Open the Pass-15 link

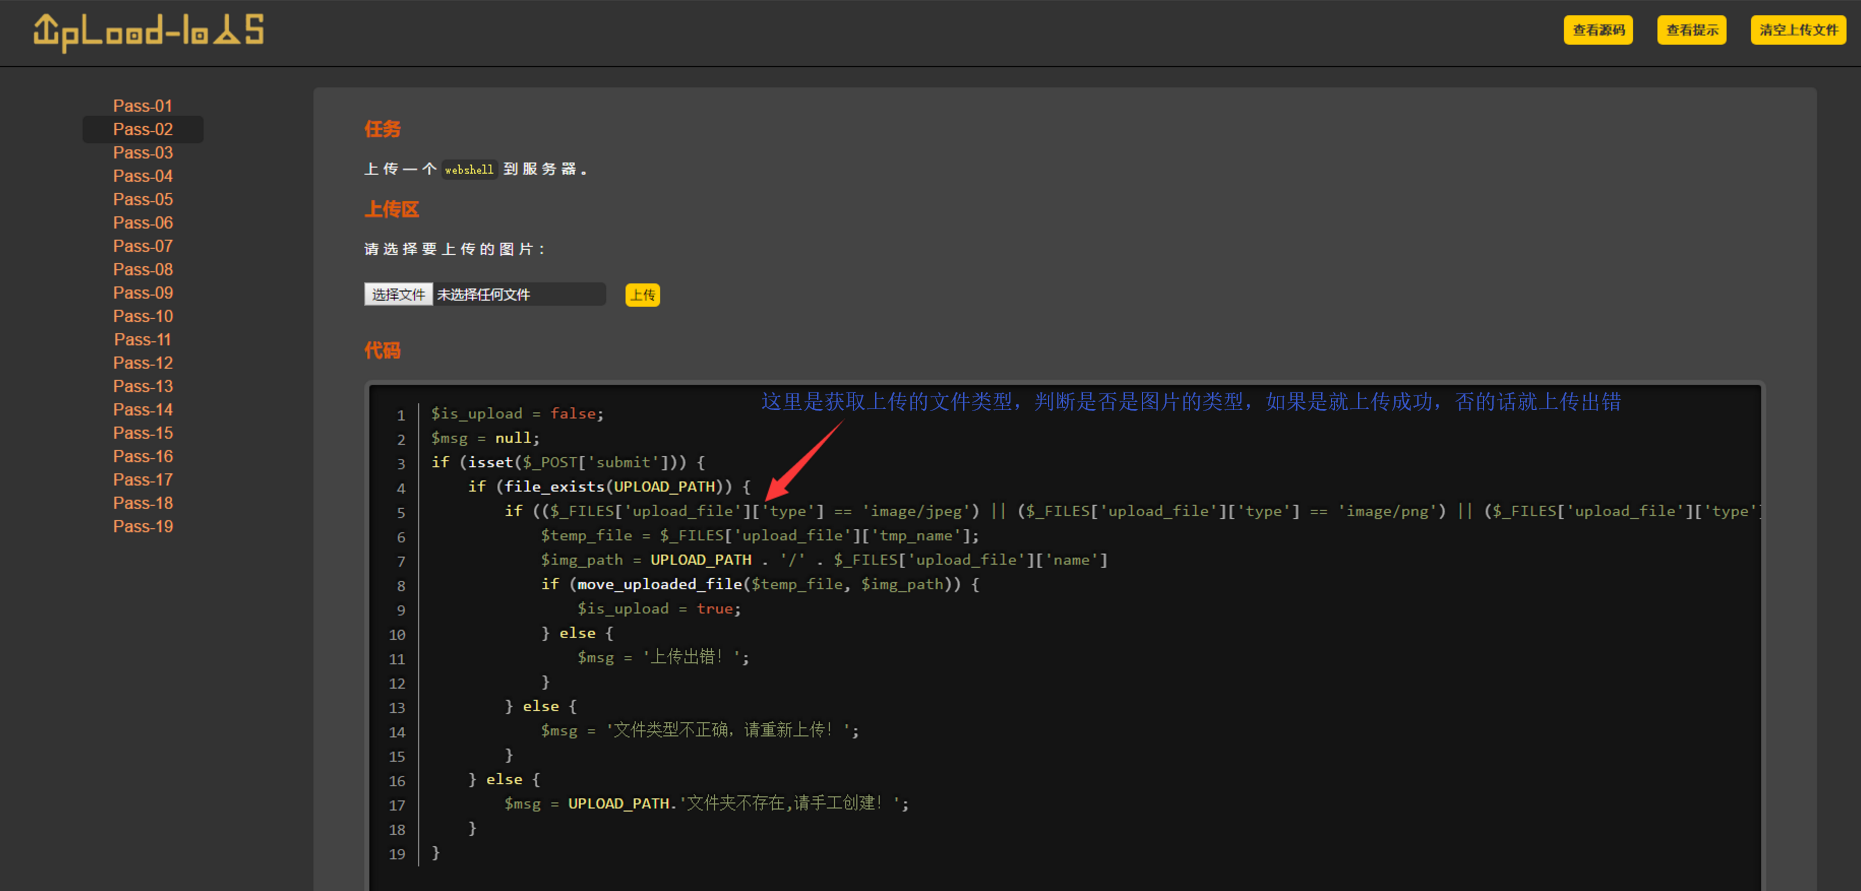[143, 433]
